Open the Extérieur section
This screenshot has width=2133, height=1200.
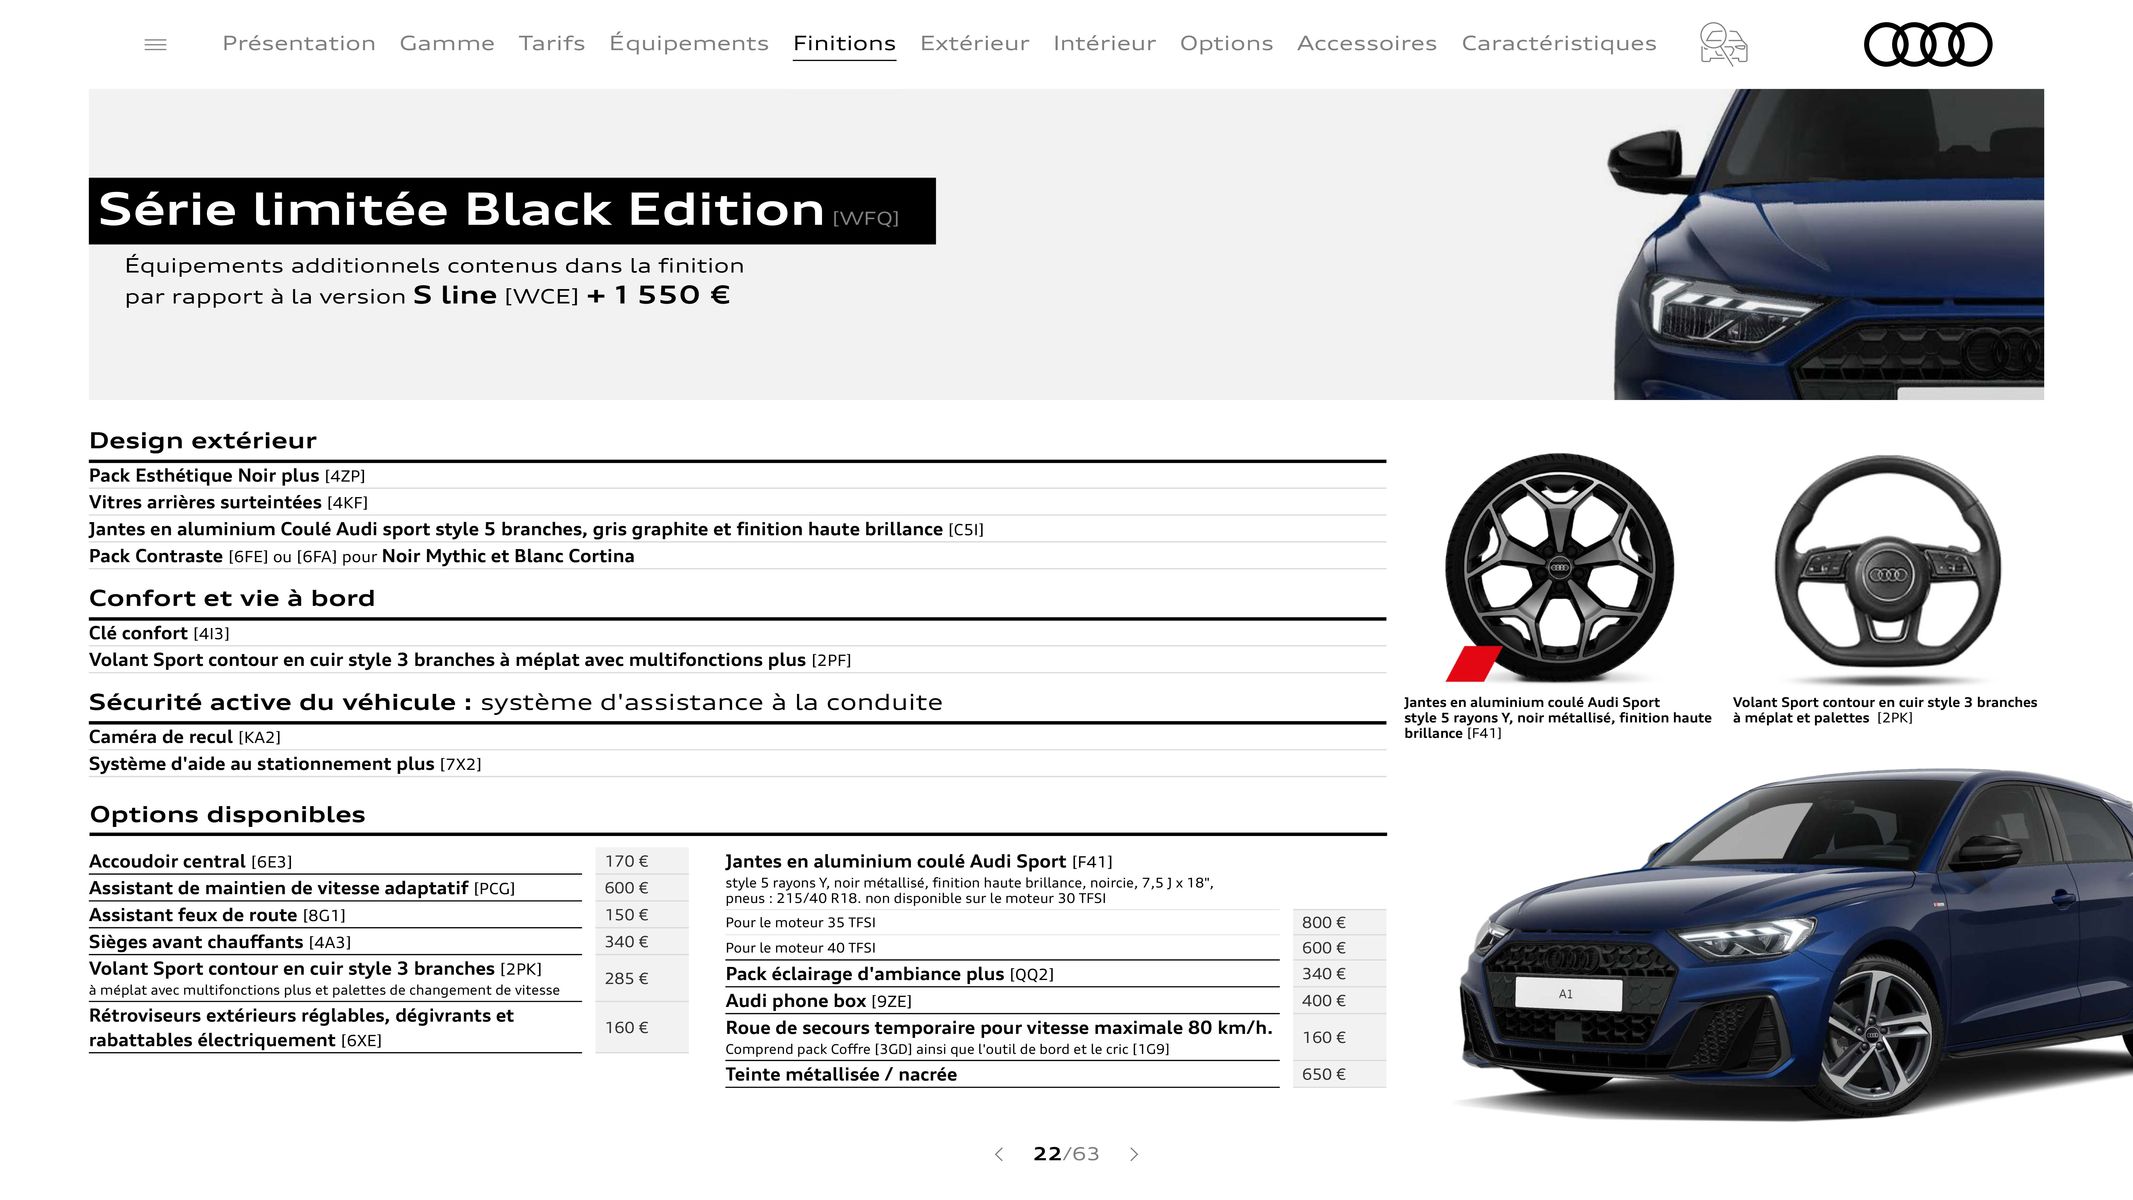(974, 43)
